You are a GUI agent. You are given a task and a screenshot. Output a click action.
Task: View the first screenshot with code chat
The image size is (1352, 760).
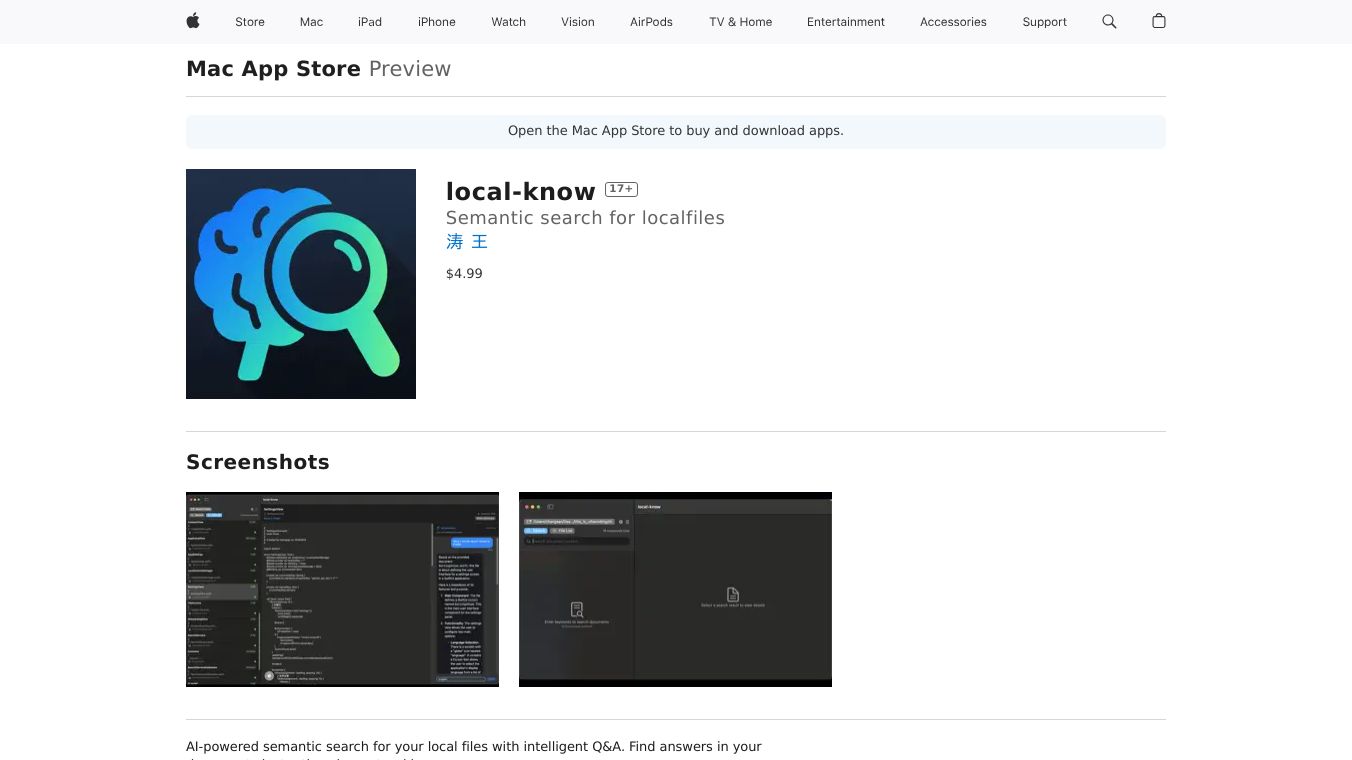tap(342, 589)
